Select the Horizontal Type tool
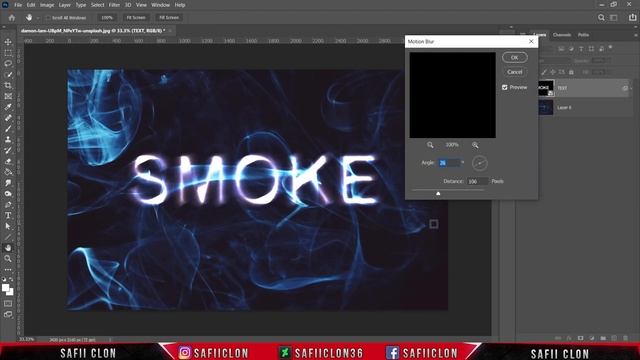The height and width of the screenshot is (360, 640). click(x=8, y=215)
